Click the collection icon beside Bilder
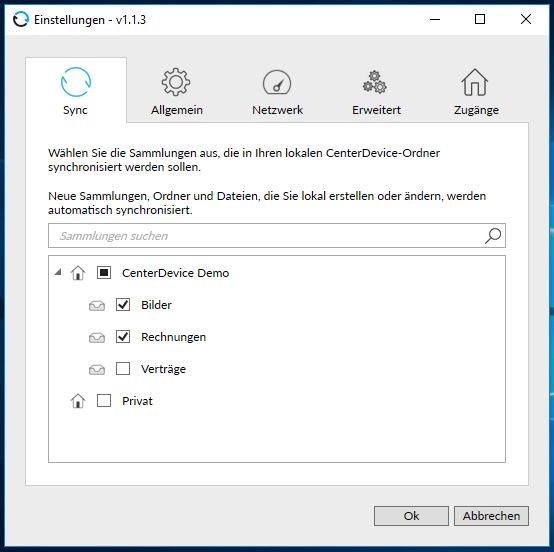 pos(97,305)
